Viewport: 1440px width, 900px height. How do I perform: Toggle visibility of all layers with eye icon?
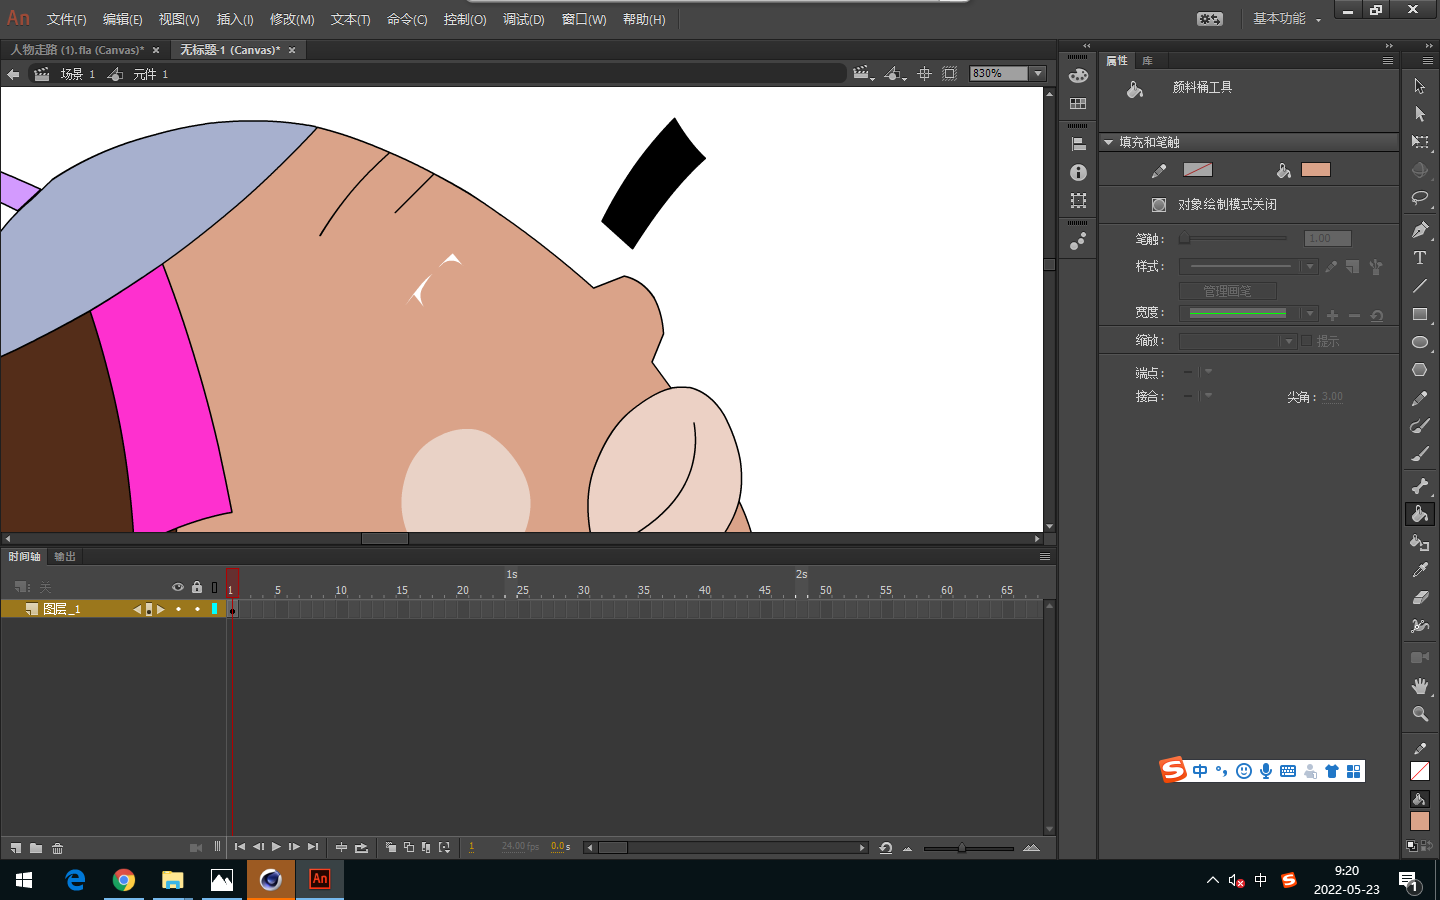[178, 587]
